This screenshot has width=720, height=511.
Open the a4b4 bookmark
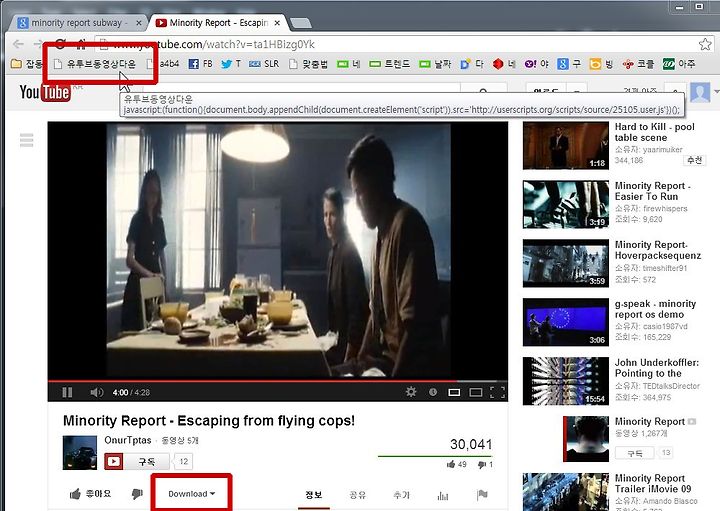(163, 64)
